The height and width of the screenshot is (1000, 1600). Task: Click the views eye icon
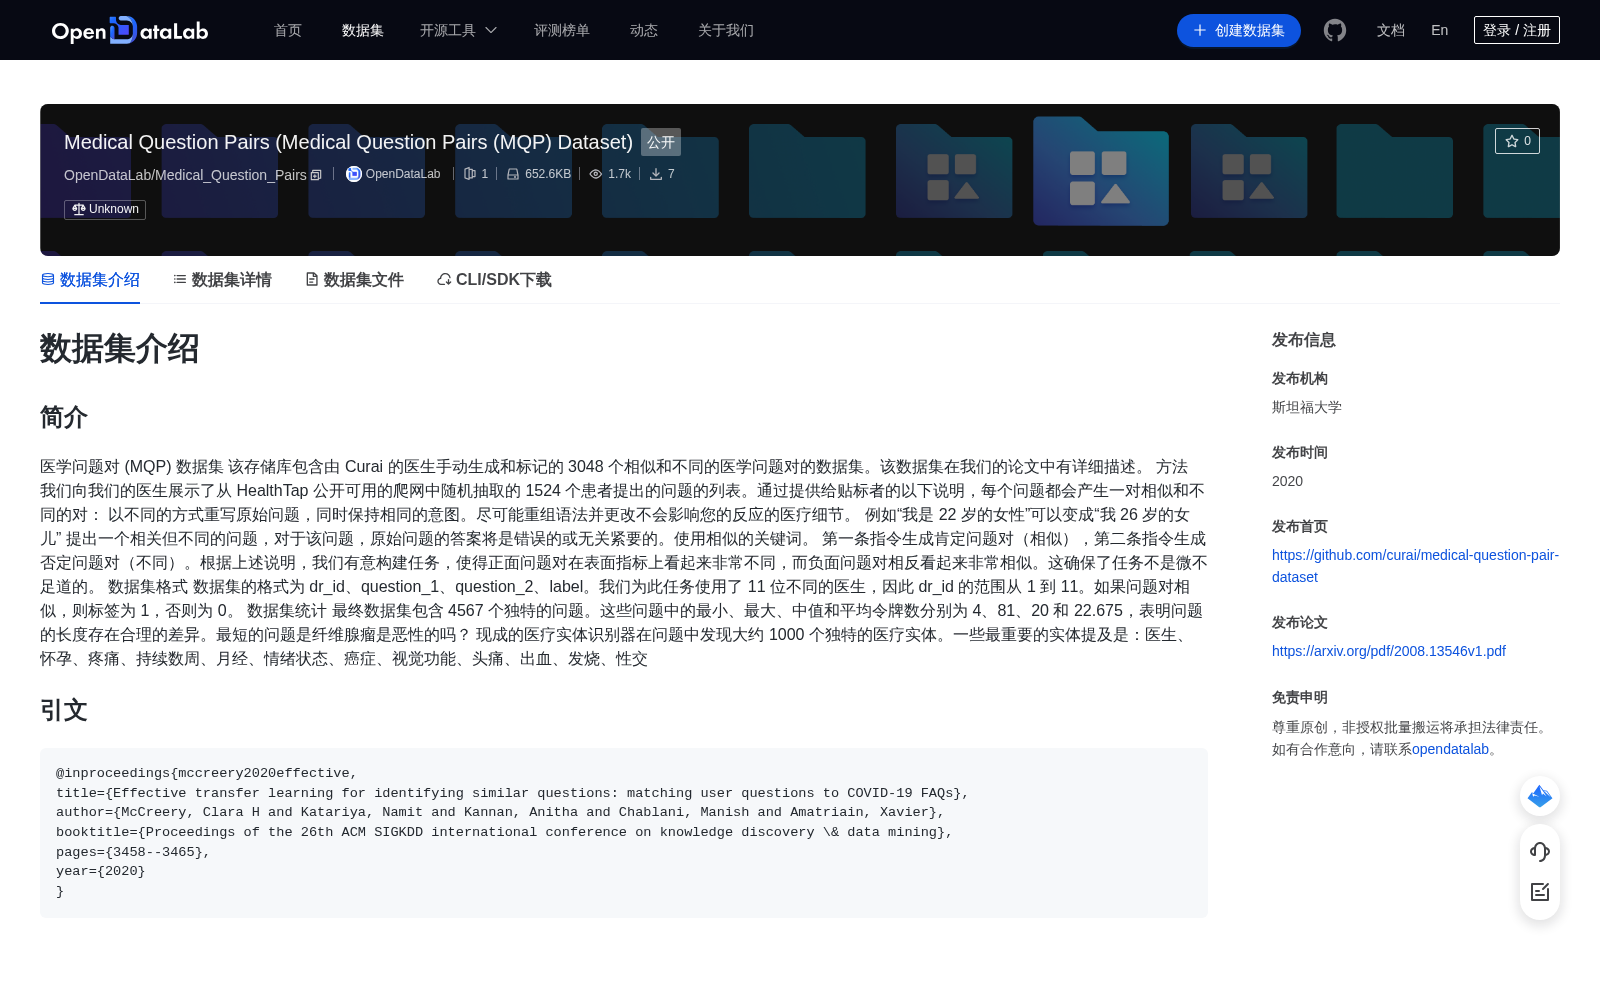coord(596,174)
